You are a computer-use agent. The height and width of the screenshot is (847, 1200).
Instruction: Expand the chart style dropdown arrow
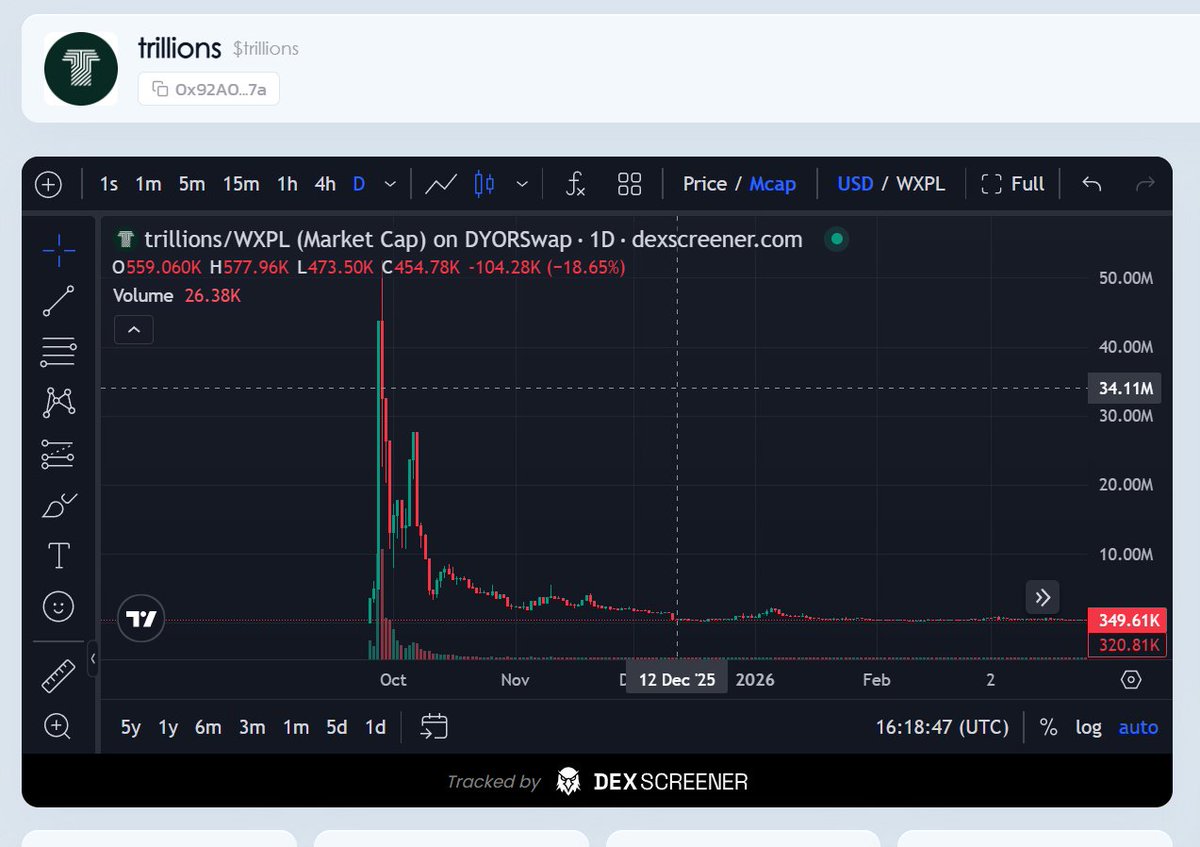(x=522, y=184)
